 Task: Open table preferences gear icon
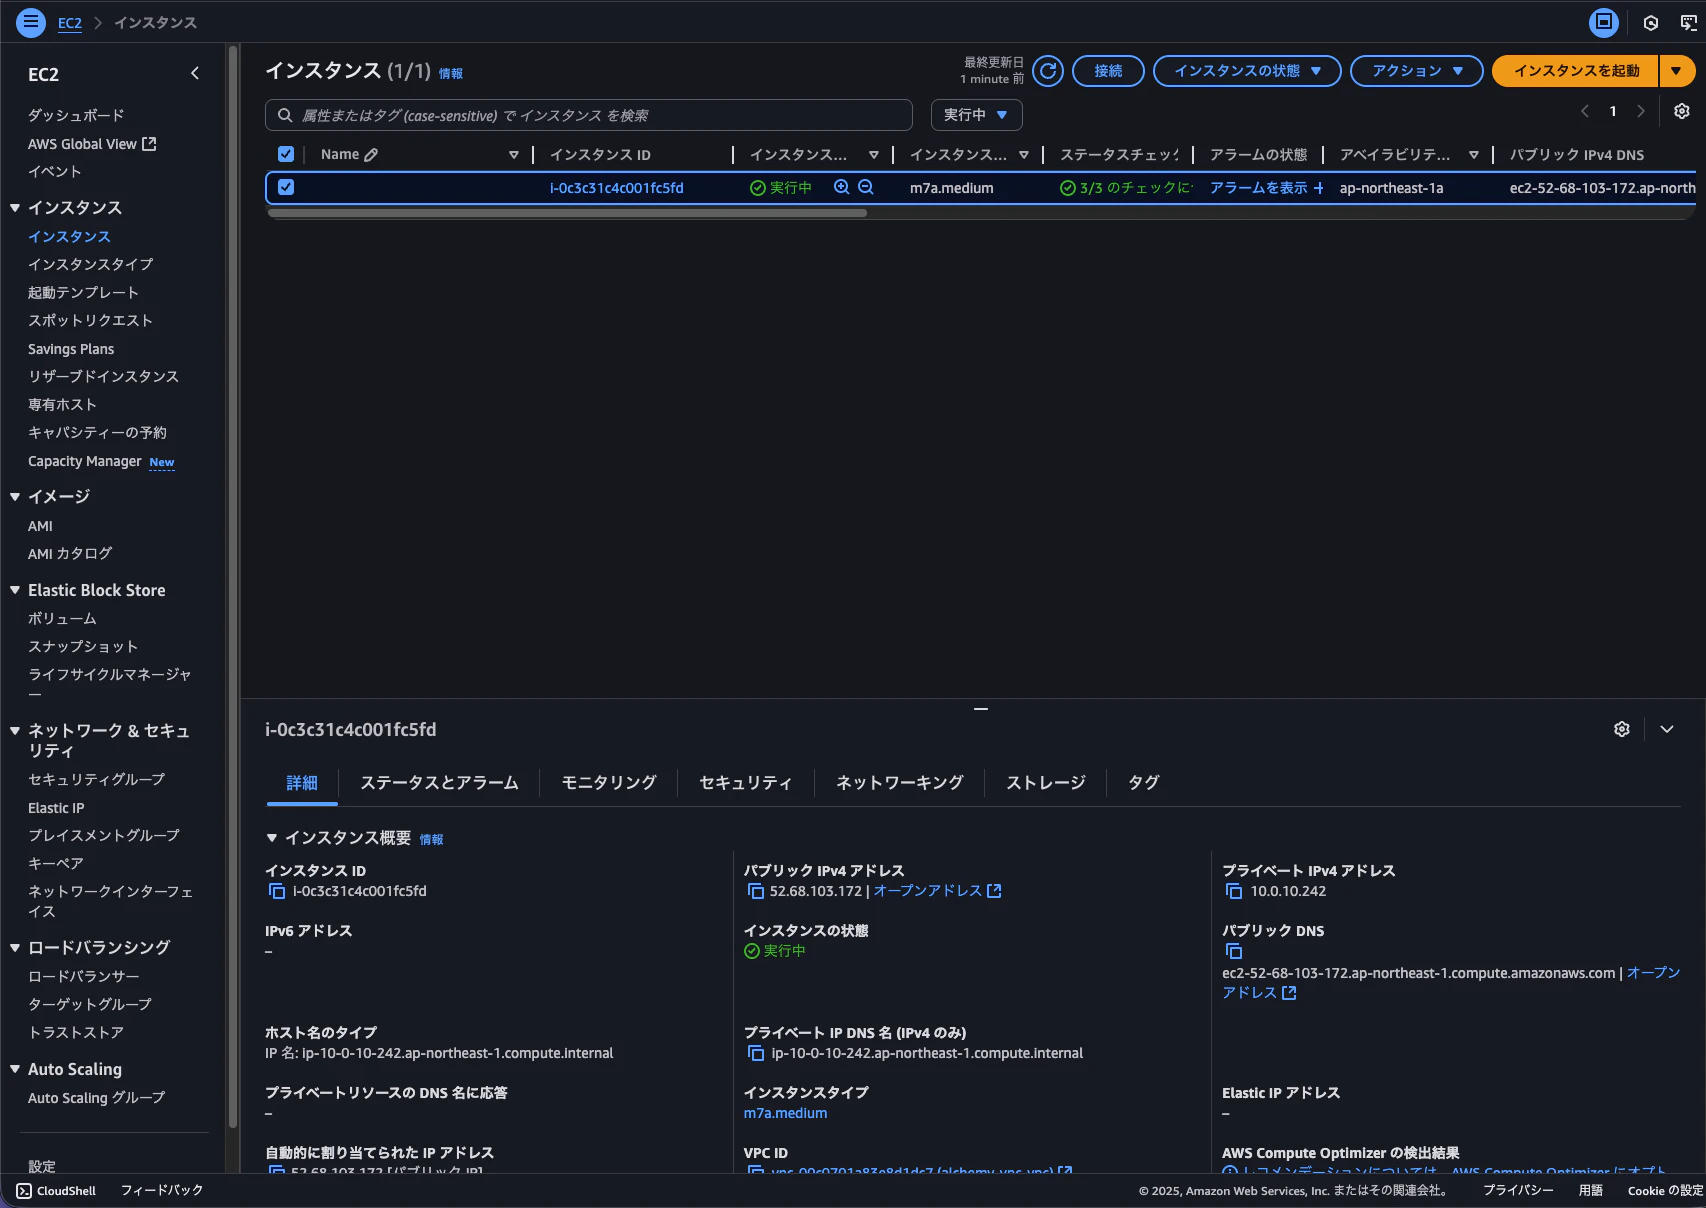(x=1682, y=111)
